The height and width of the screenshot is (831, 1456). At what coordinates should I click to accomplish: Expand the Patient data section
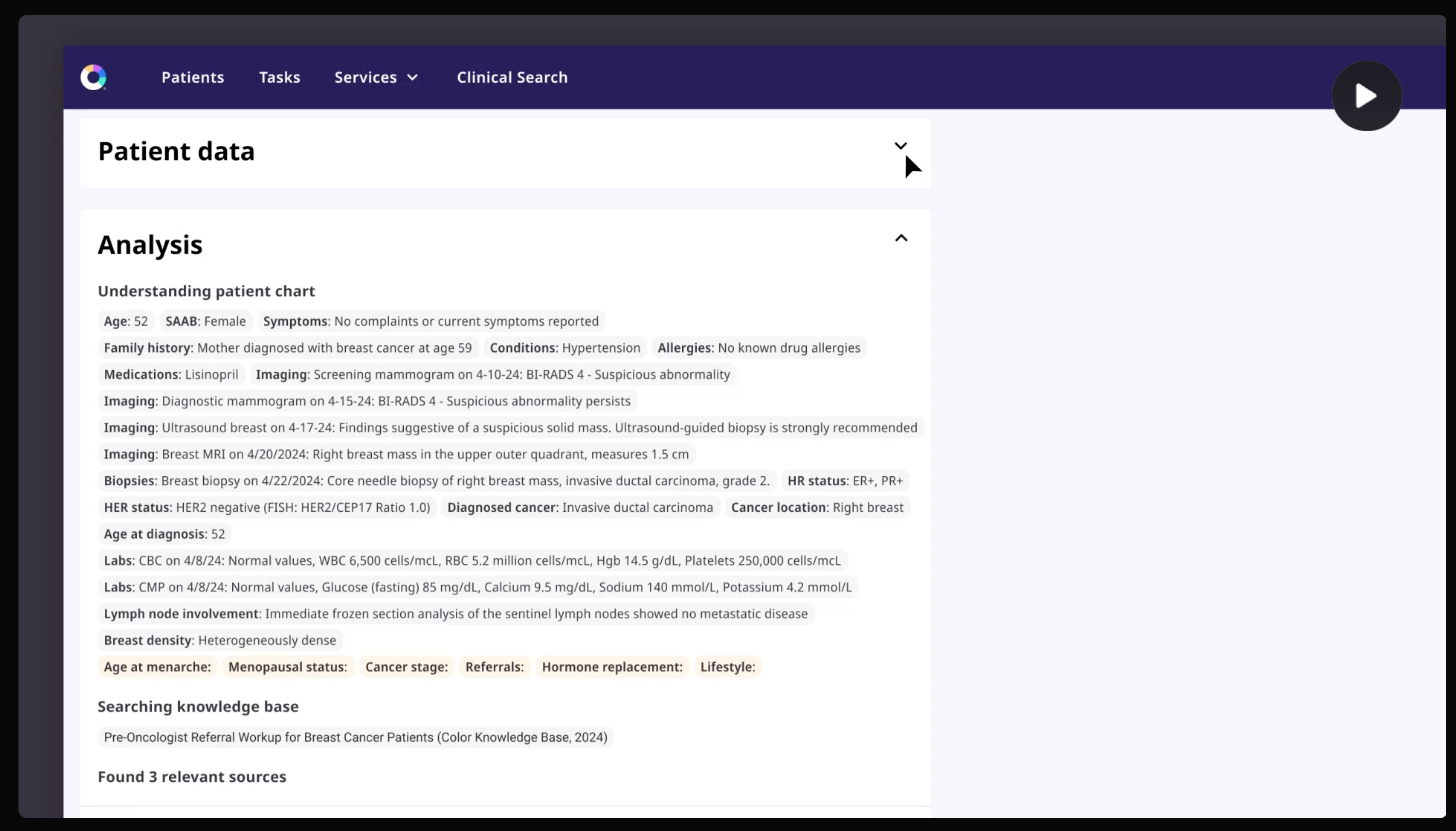coord(900,146)
